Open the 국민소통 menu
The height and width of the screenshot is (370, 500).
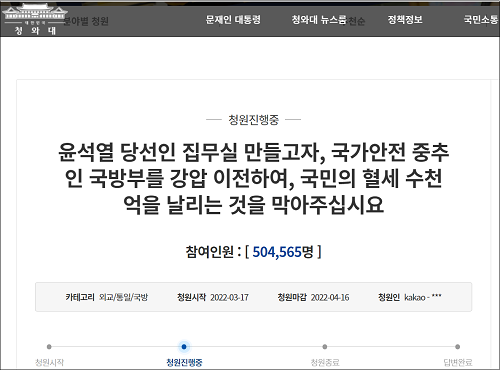point(481,20)
